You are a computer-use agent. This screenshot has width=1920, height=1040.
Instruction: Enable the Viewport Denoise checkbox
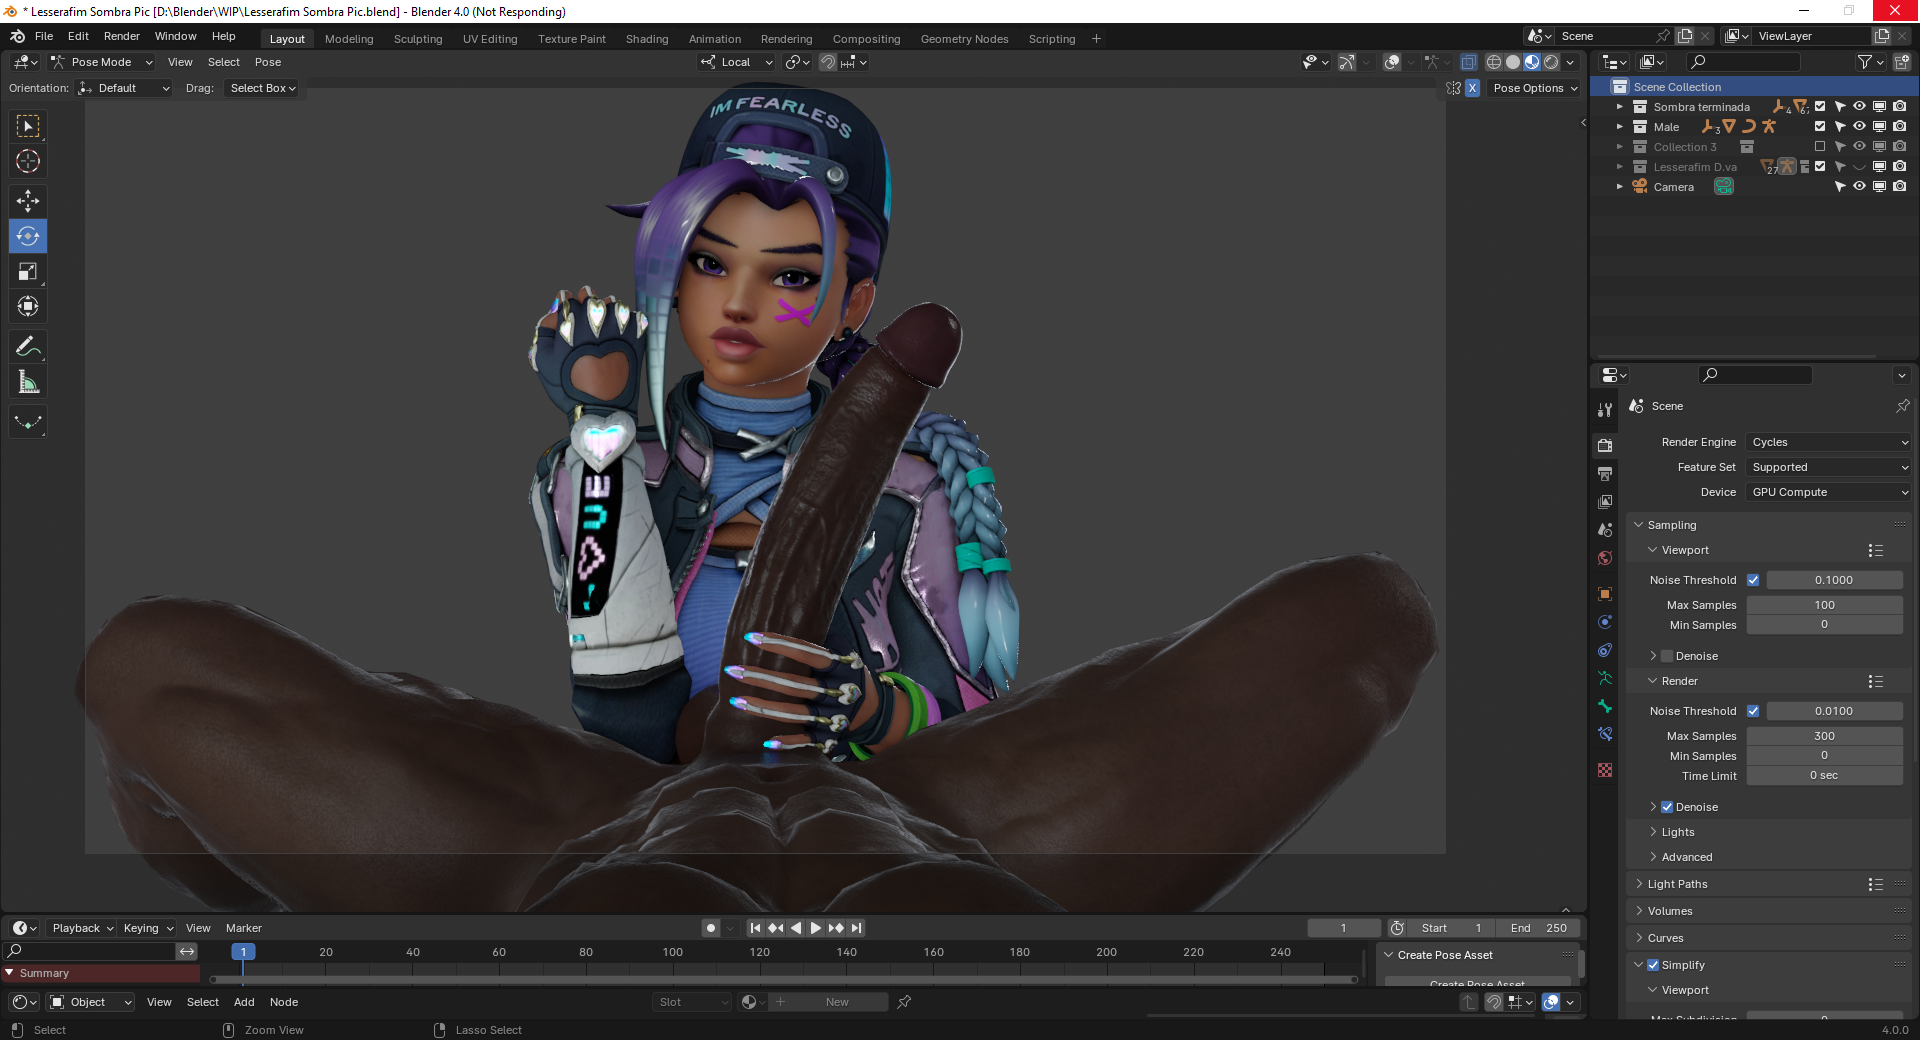coord(1667,656)
